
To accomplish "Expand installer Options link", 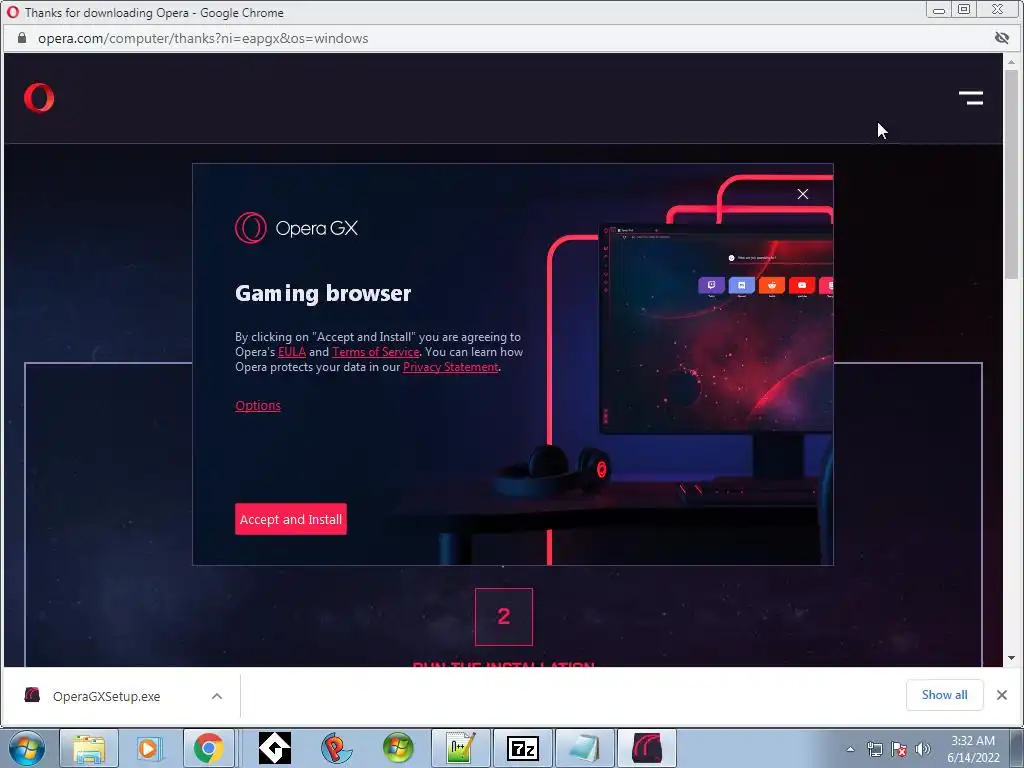I will 258,406.
